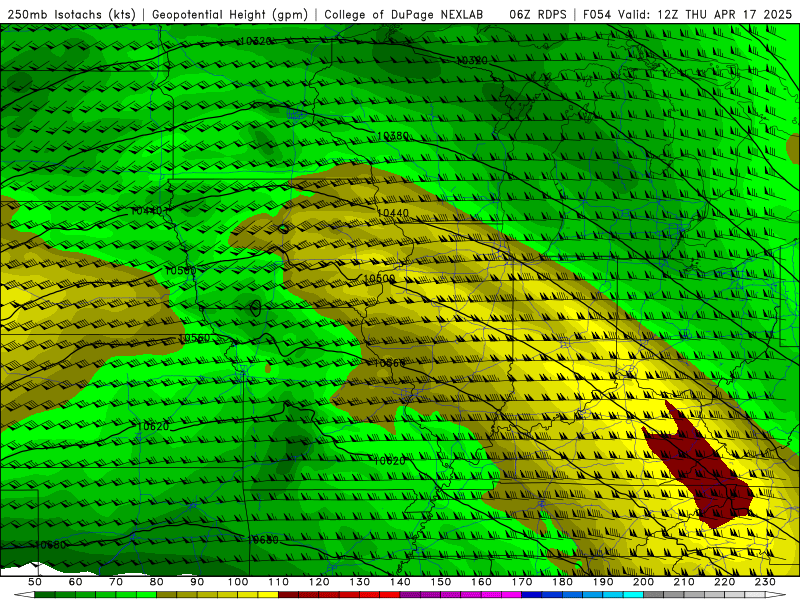800x600 pixels.
Task: Click the 90 value on the color scale
Action: [197, 582]
